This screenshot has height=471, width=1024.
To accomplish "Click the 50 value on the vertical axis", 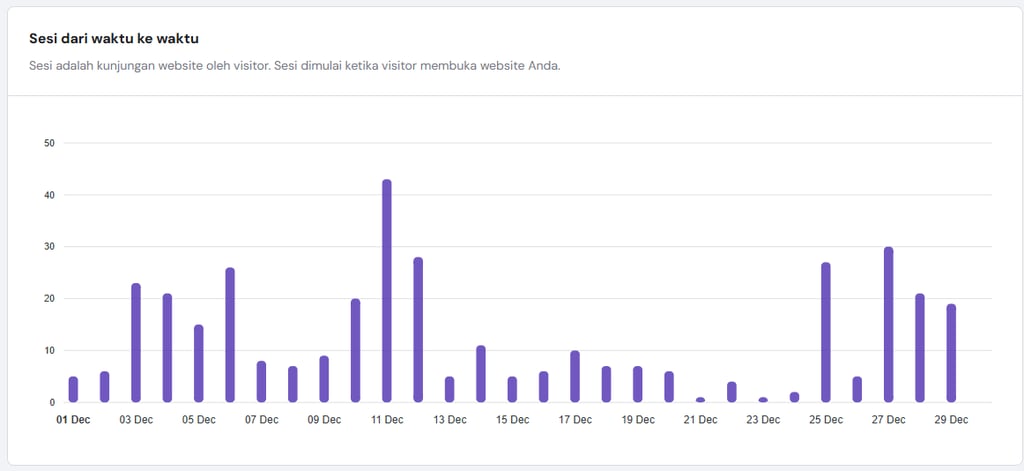I will click(x=49, y=143).
